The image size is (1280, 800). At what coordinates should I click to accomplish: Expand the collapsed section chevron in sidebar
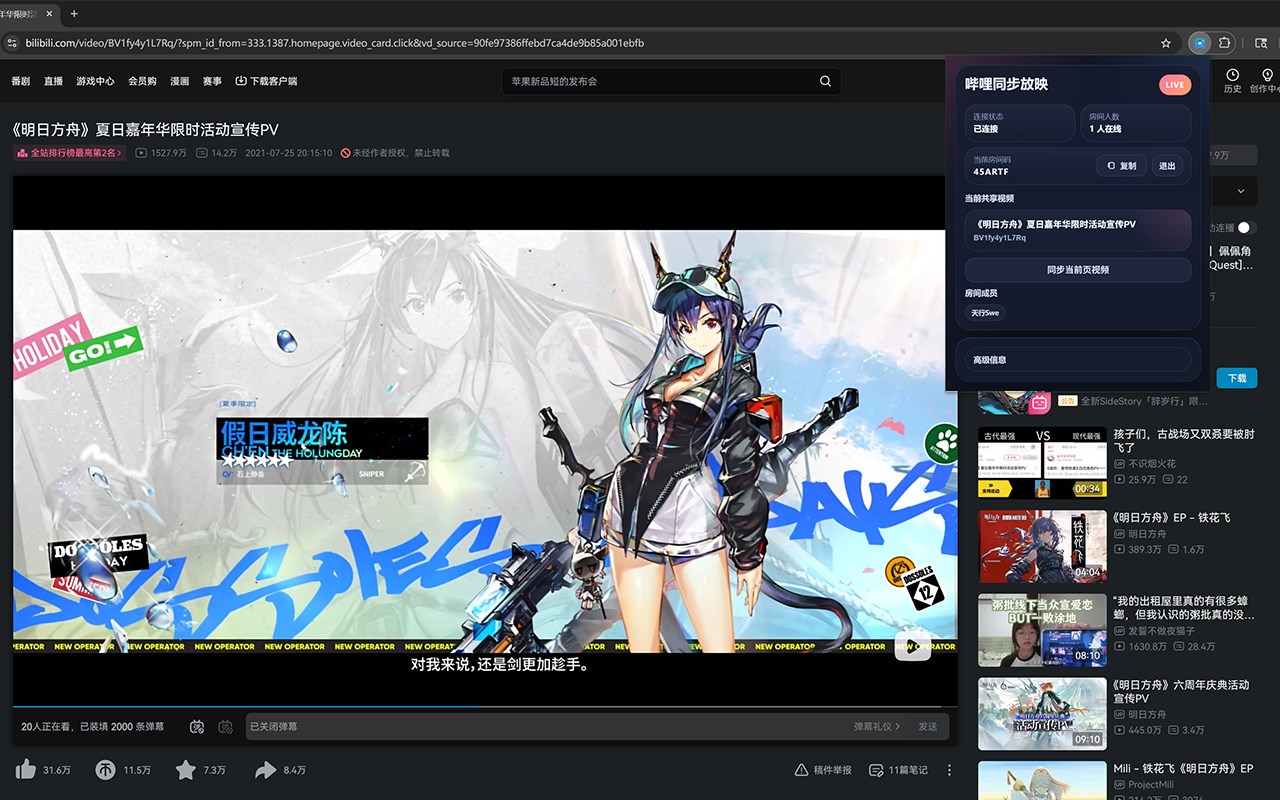(1241, 191)
